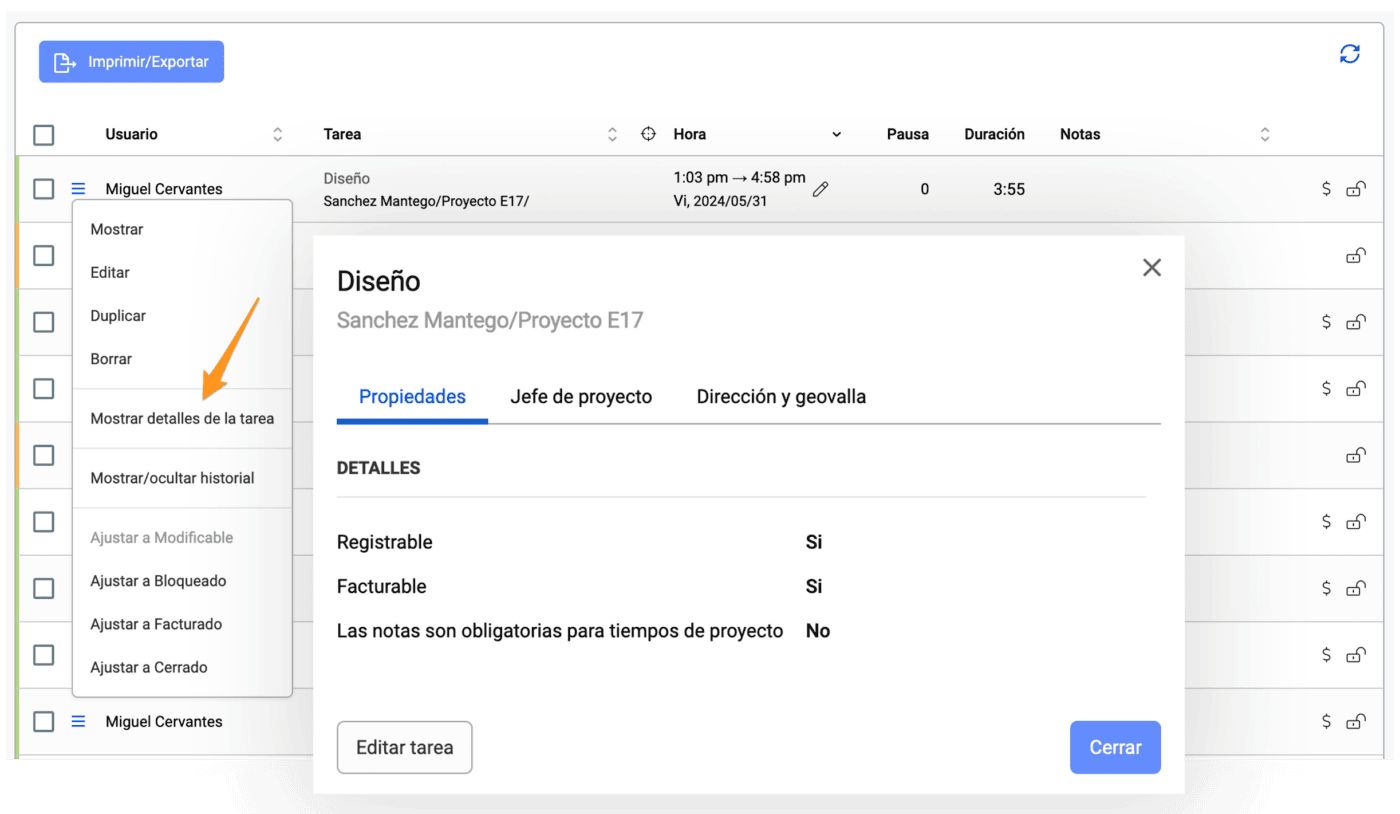Sort by the Usuario column arrows
This screenshot has width=1400, height=814.
277,134
